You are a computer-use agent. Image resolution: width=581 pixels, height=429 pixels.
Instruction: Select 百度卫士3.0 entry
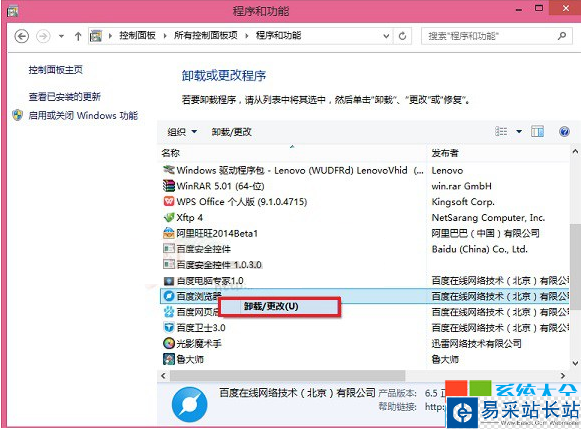201,328
